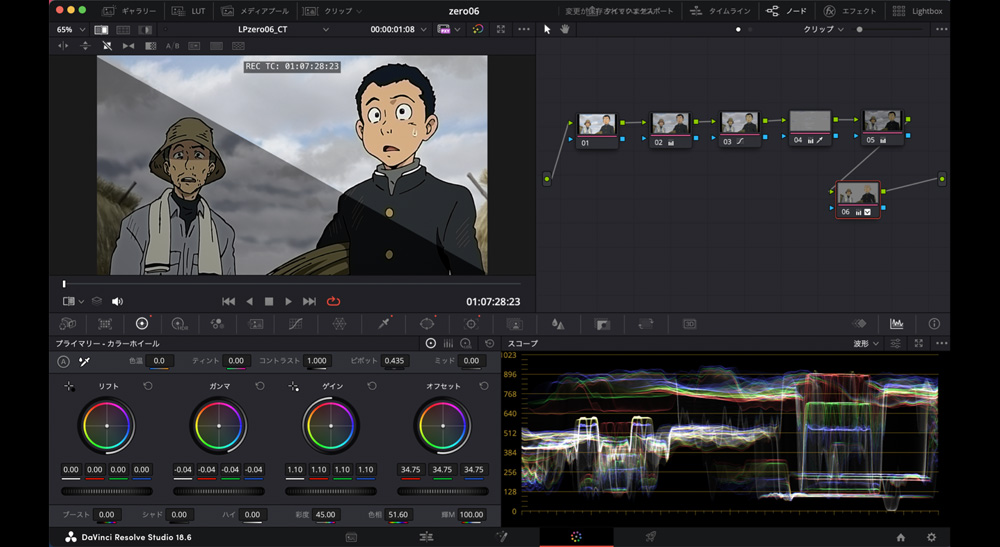The width and height of the screenshot is (1000, 547).
Task: Toggle loop playback in viewer
Action: pyautogui.click(x=333, y=301)
